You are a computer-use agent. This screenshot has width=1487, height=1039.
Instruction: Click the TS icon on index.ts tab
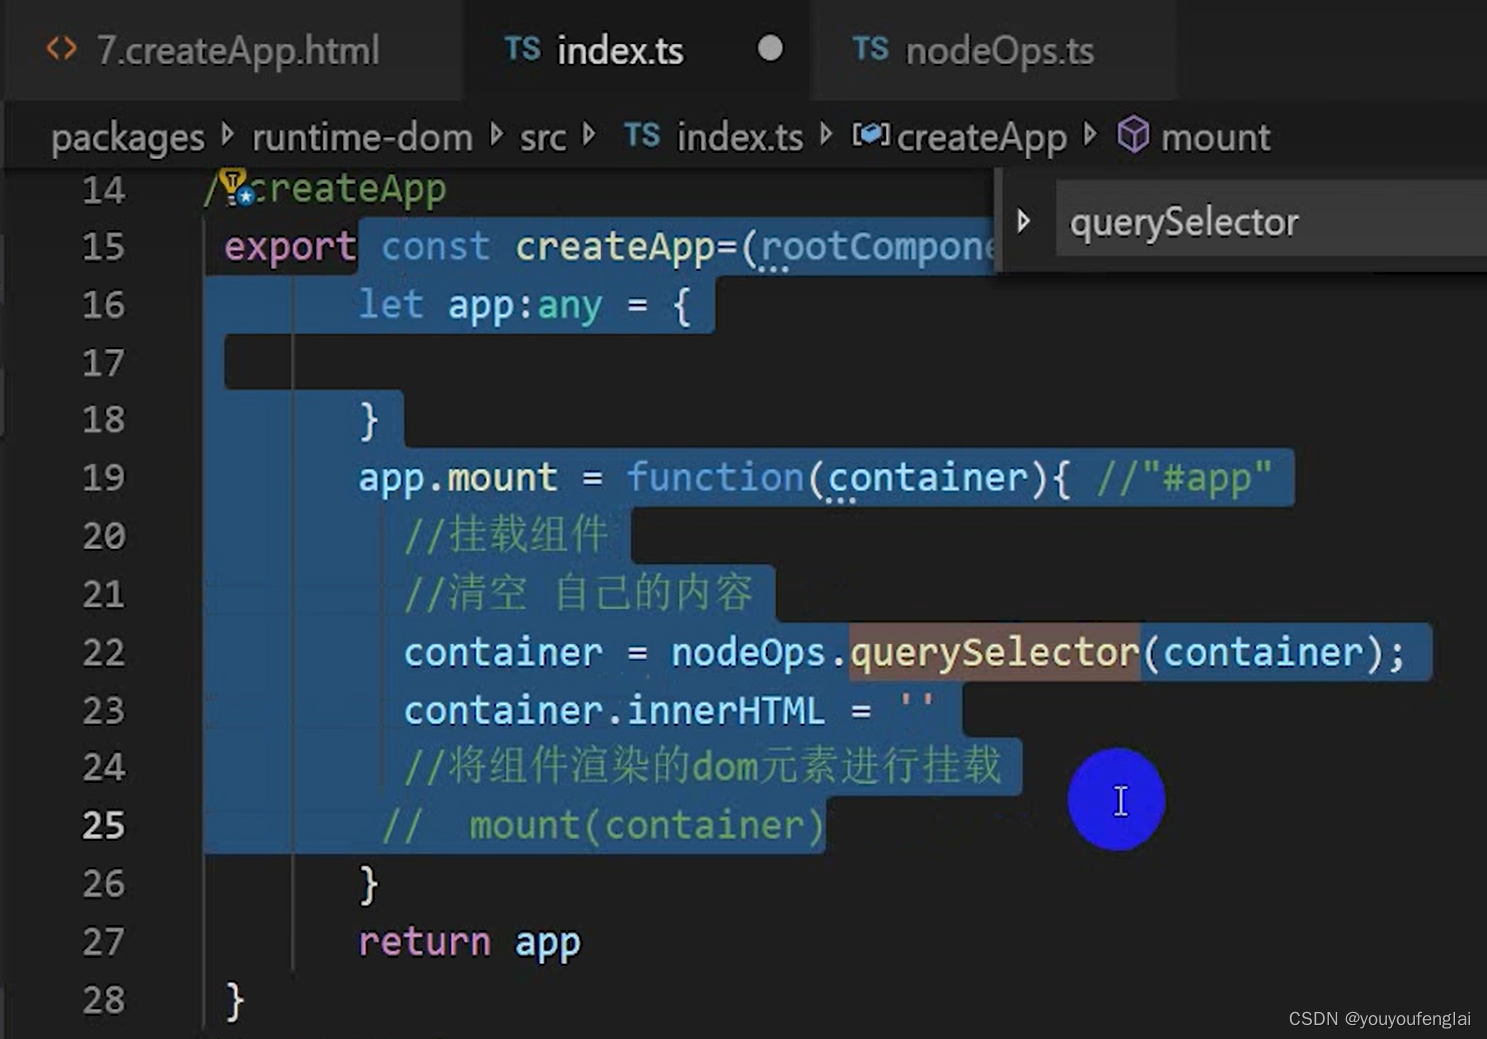(x=522, y=49)
